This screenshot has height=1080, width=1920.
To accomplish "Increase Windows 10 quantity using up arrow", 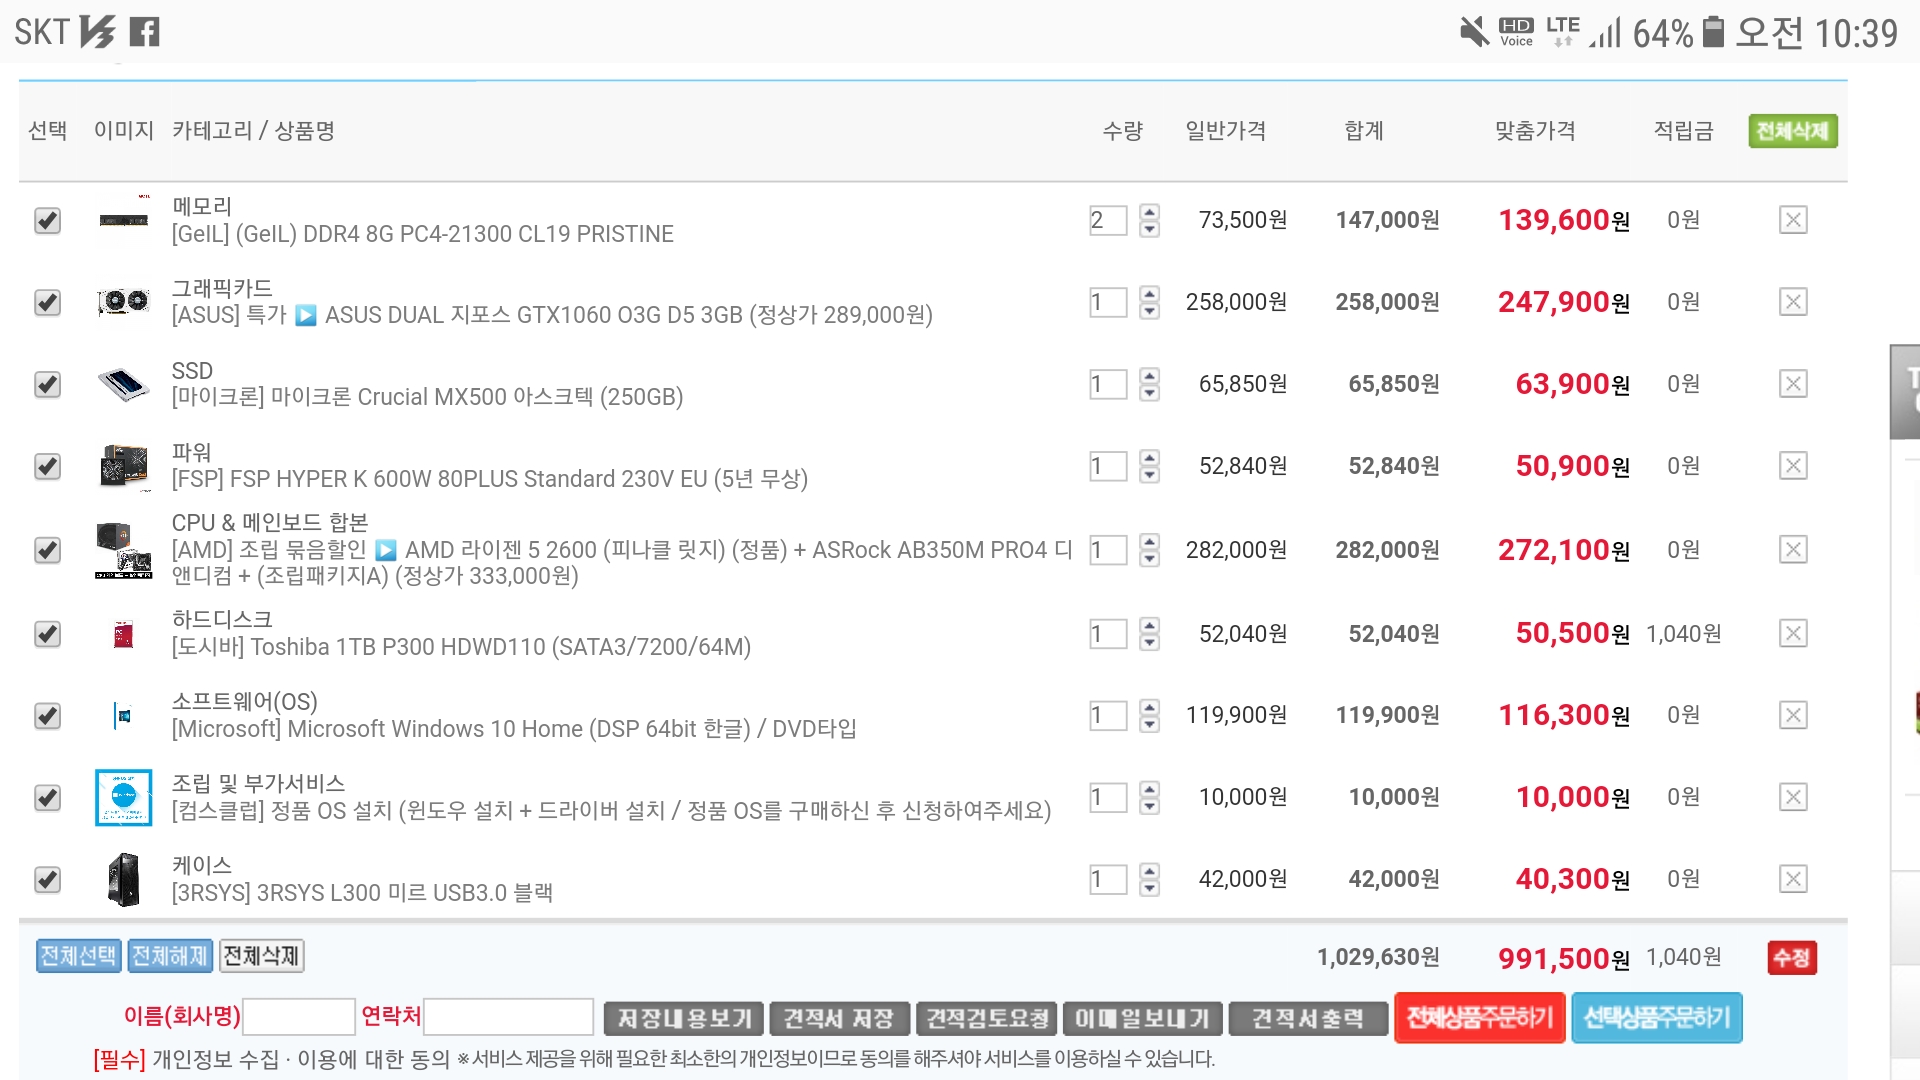I will coord(1150,708).
